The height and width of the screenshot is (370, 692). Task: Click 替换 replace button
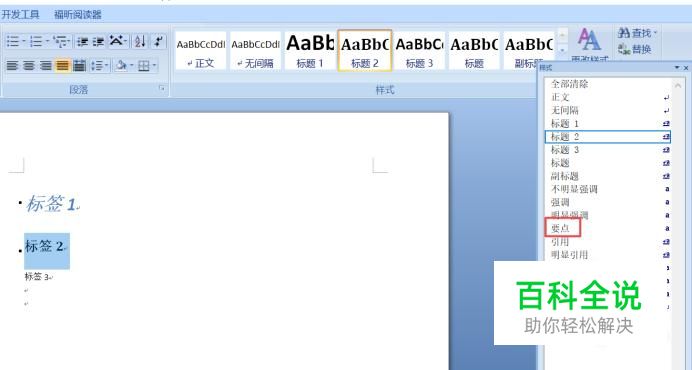tap(635, 49)
